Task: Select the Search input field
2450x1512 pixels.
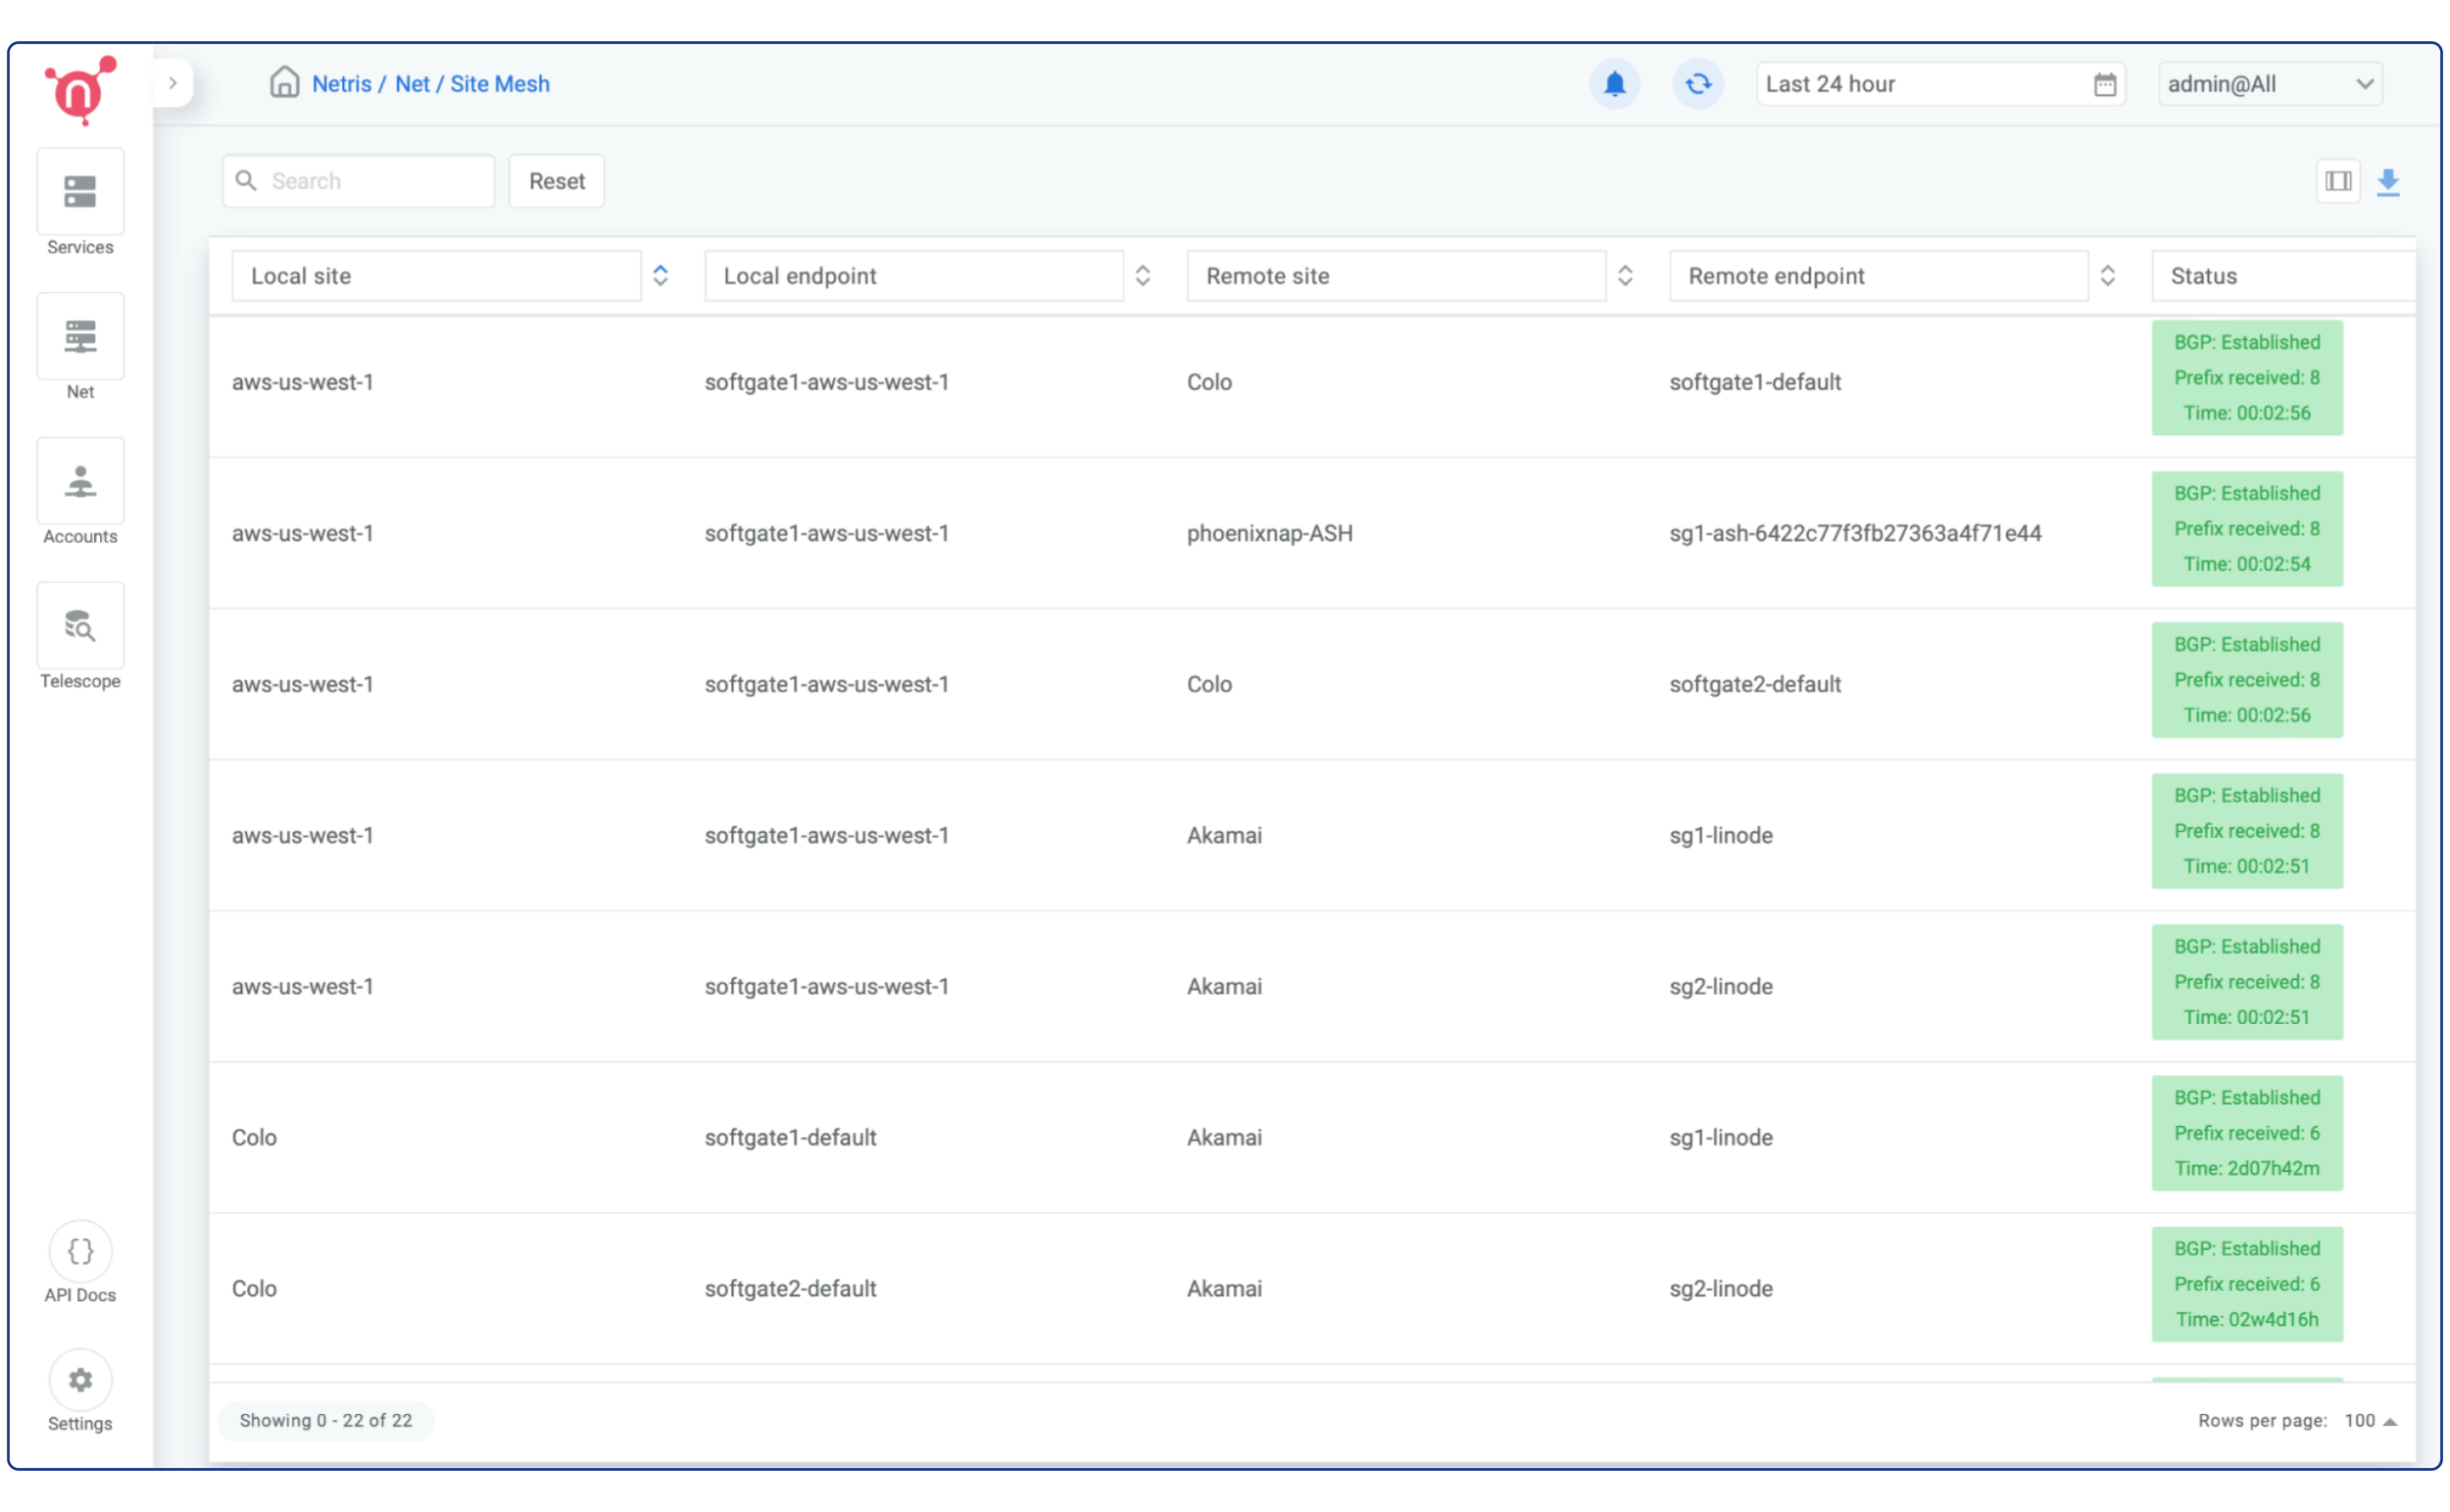Action: (x=357, y=180)
